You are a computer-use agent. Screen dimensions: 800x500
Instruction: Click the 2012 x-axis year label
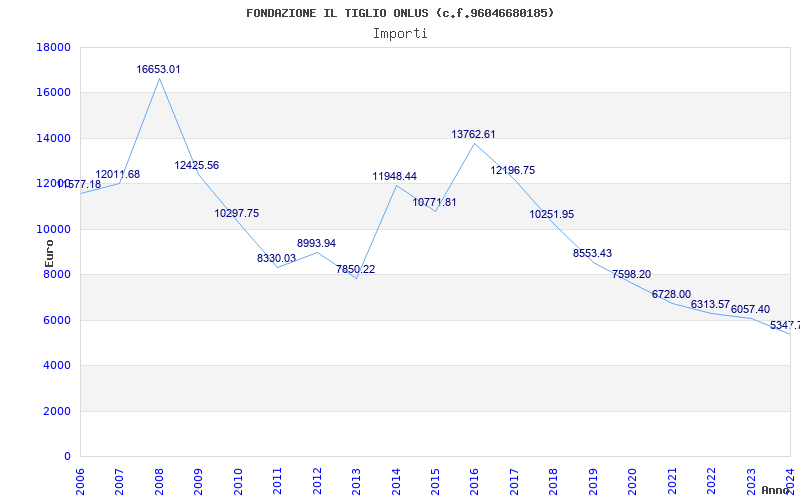[317, 481]
